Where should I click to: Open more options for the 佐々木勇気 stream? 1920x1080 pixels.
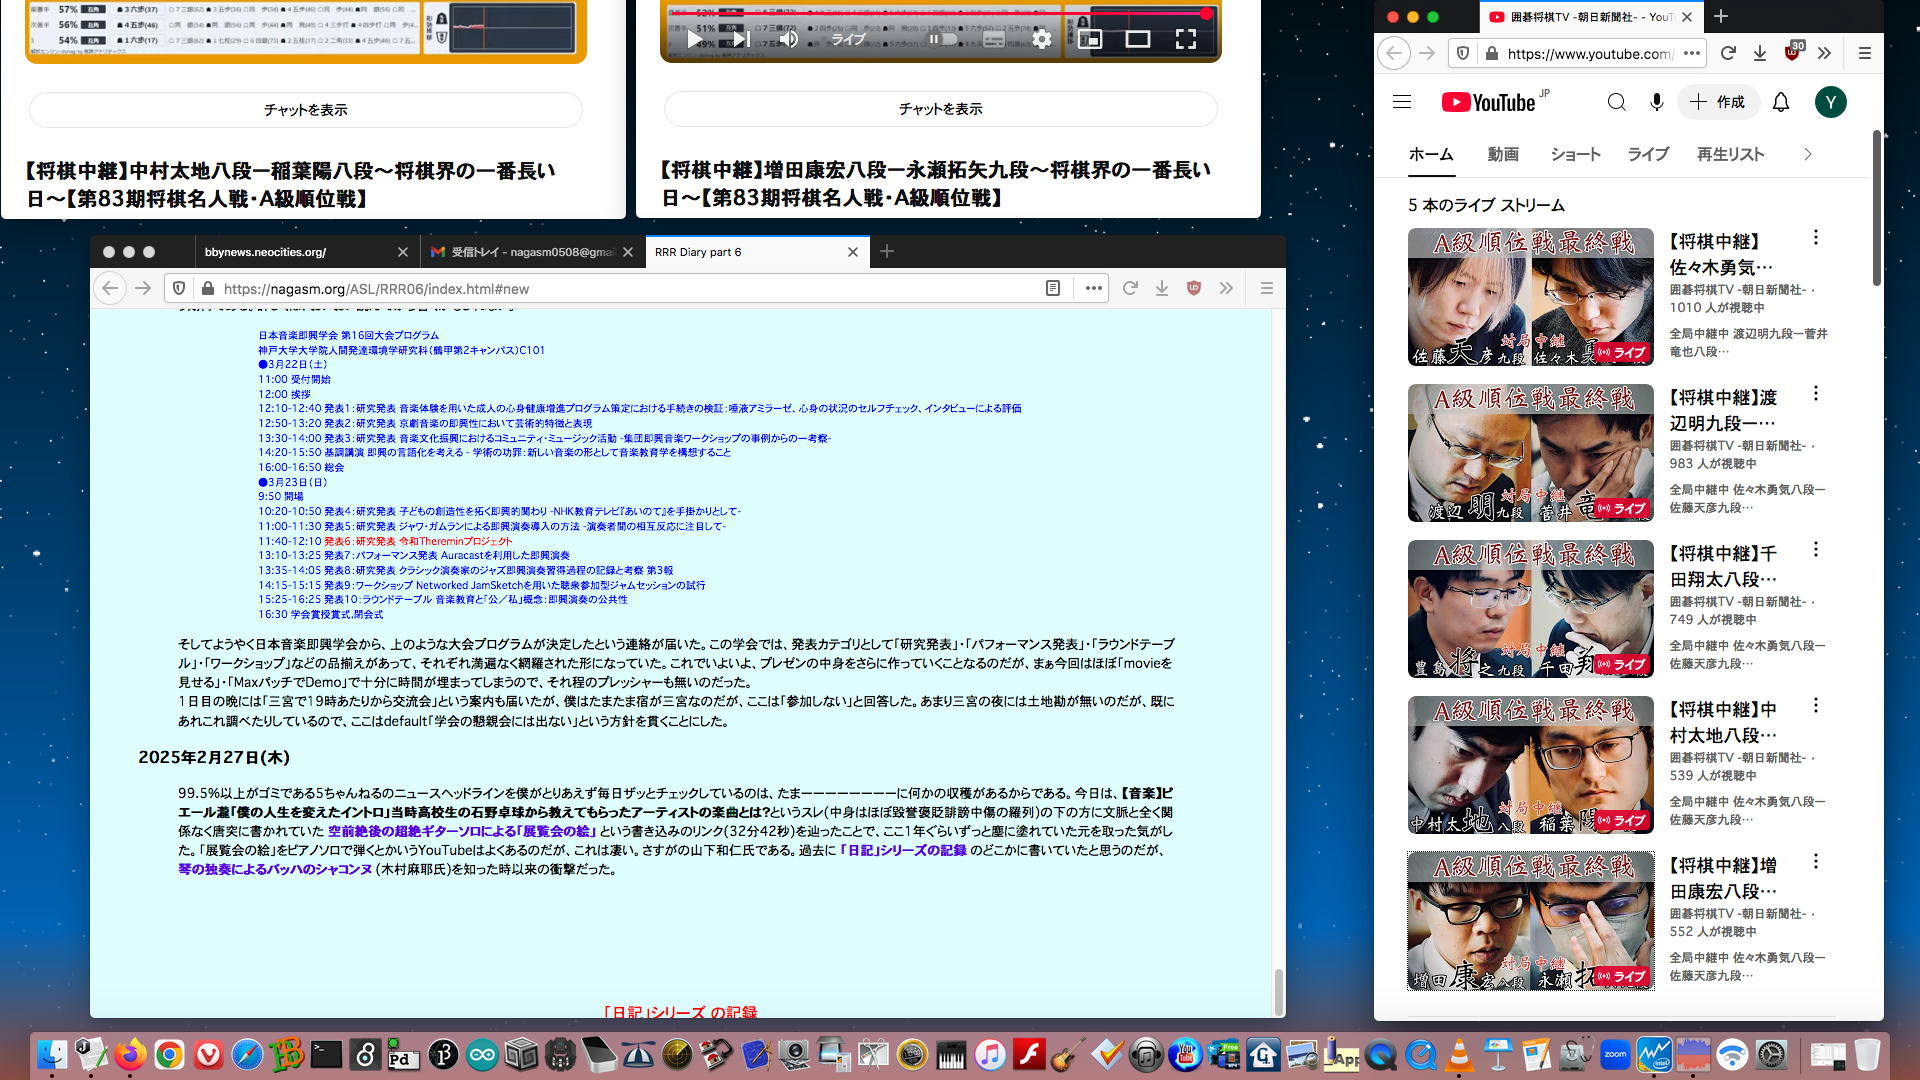pos(1816,238)
